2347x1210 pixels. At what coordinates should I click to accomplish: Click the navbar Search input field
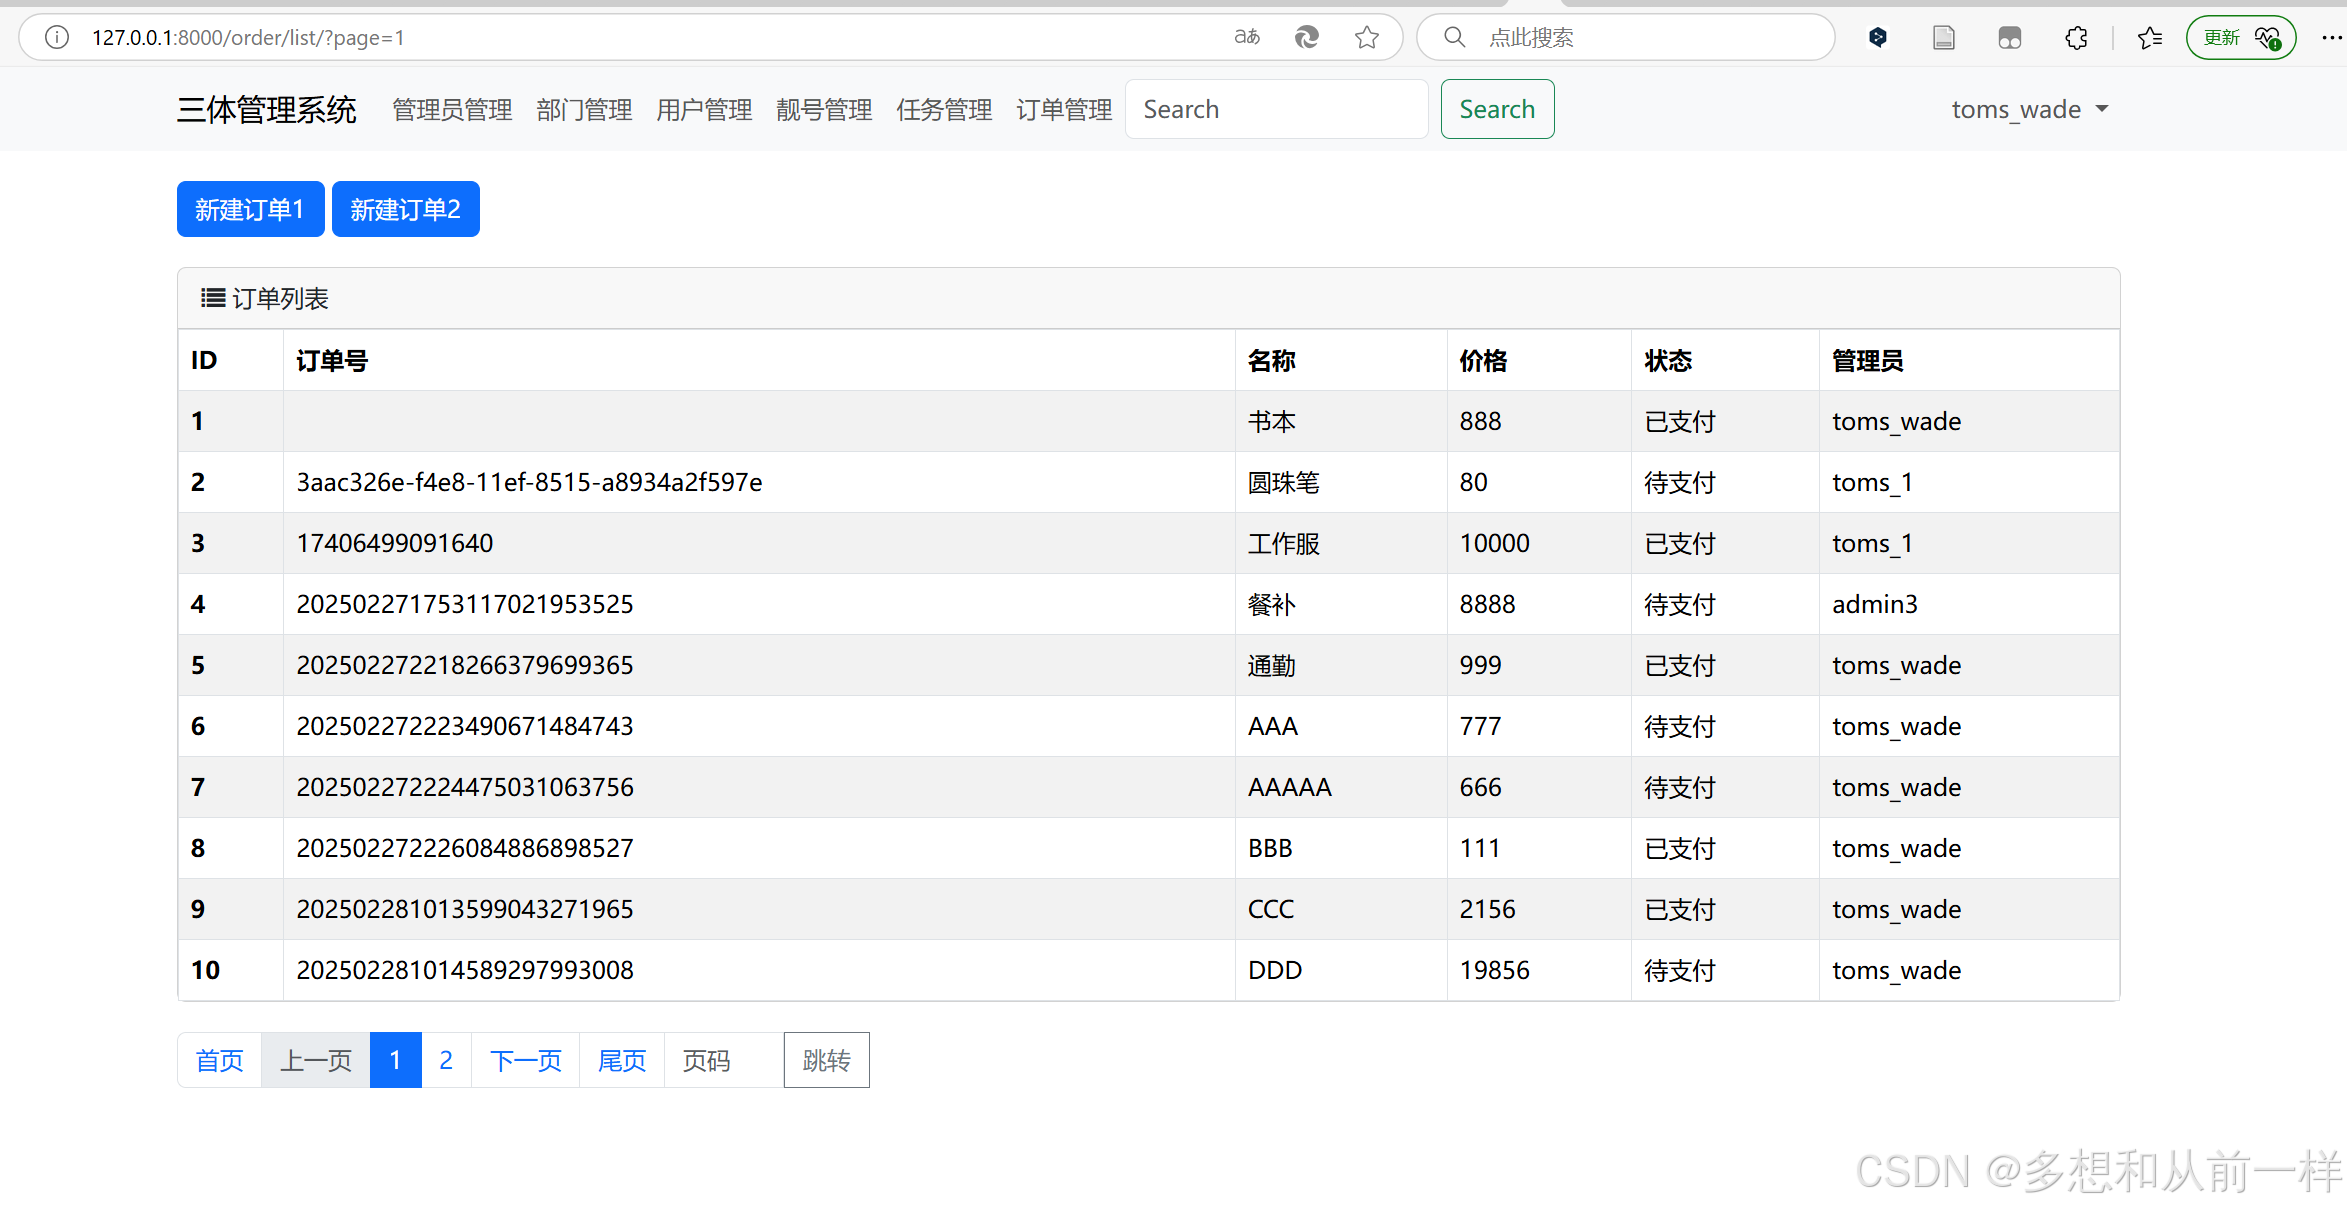tap(1276, 109)
